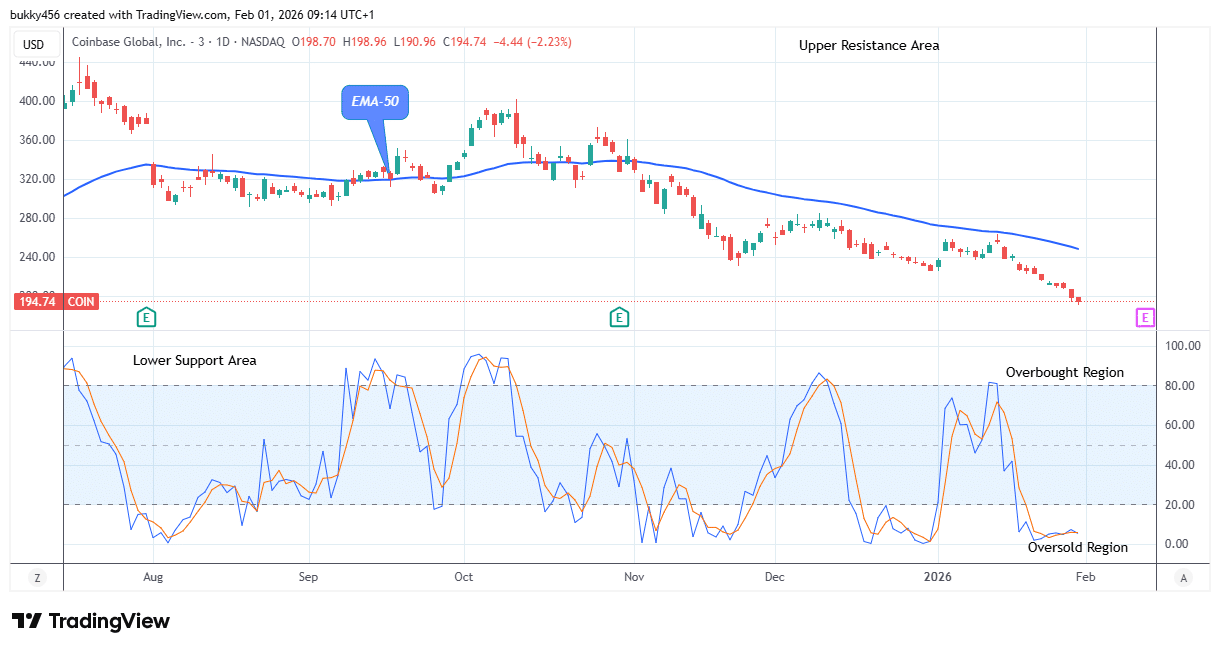Open the TradingView logo at bottom left
The image size is (1220, 651).
[91, 620]
